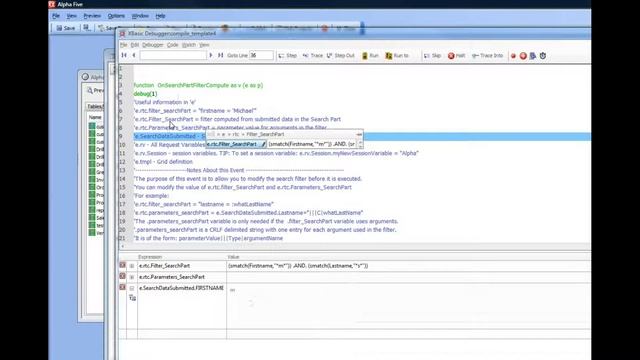Click code line 3 function OnSearchPartFilterCompute

[198, 85]
